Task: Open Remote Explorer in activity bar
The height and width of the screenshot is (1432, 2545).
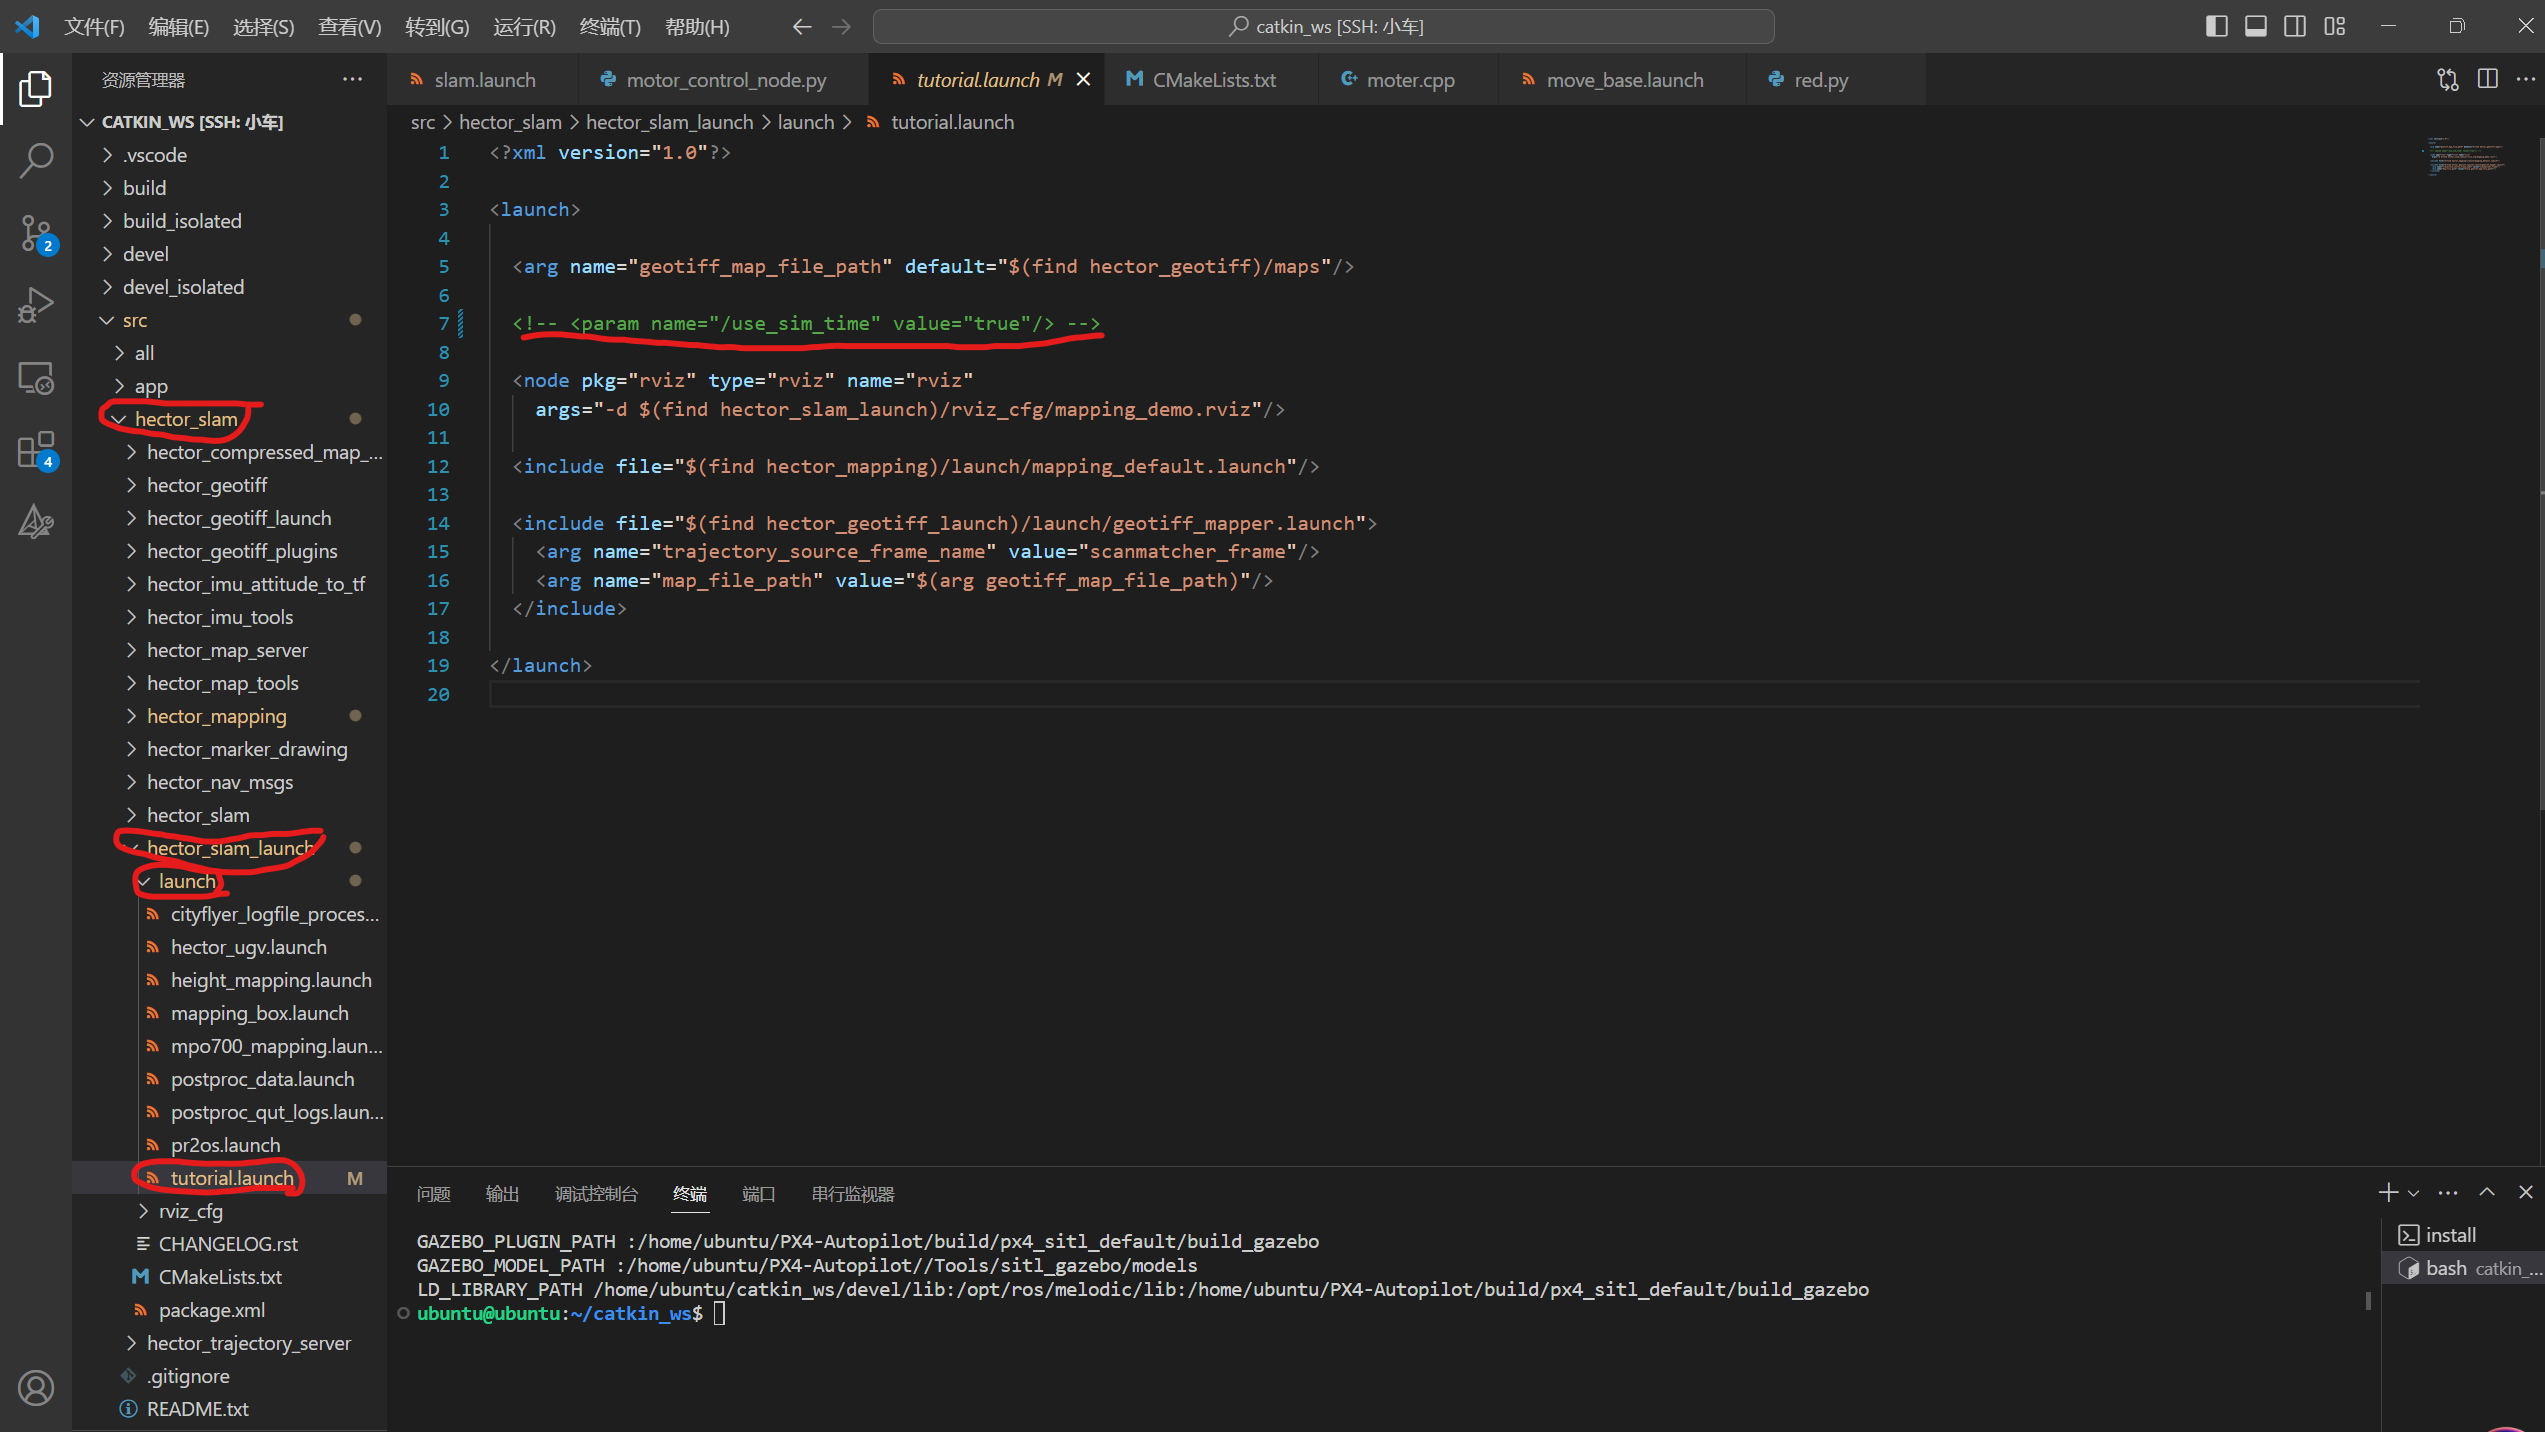Action: (x=36, y=378)
